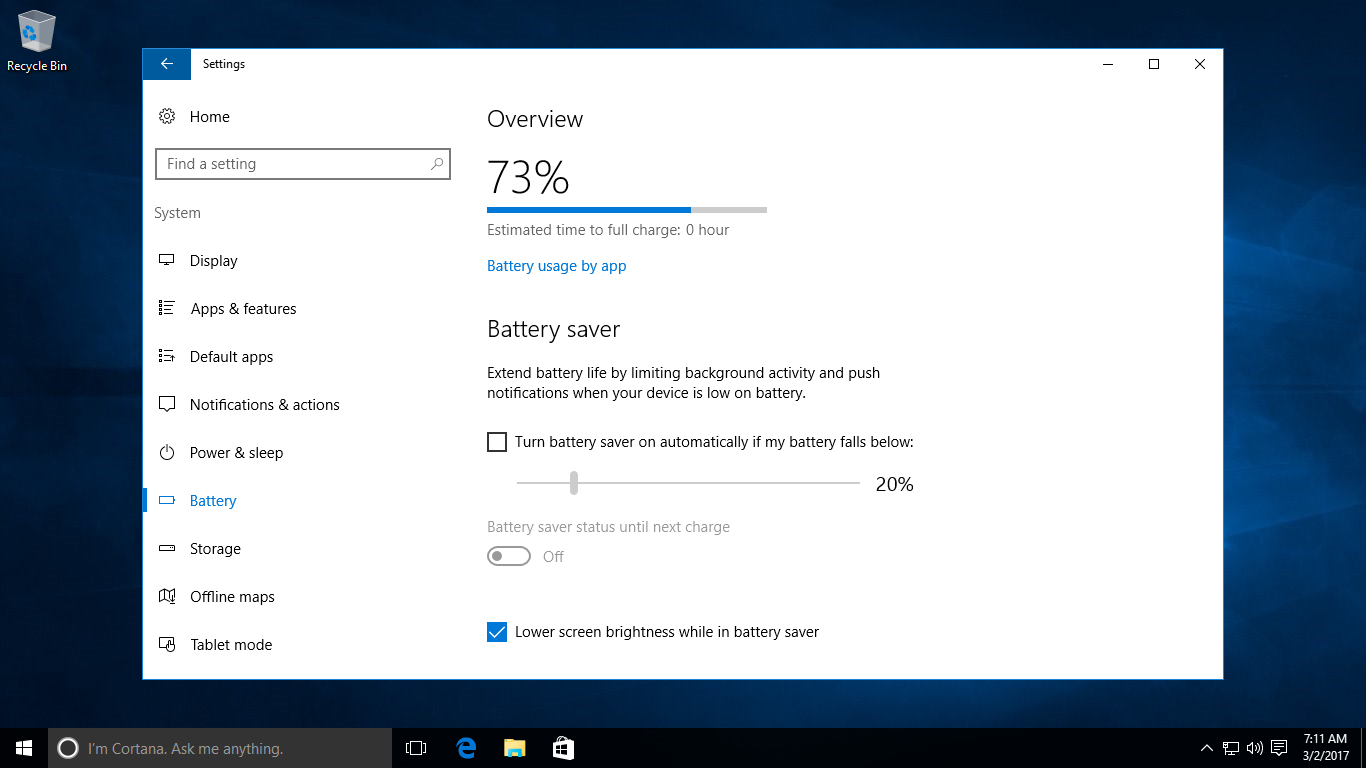
Task: Click the Notifications & actions speech icon
Action: pos(167,405)
